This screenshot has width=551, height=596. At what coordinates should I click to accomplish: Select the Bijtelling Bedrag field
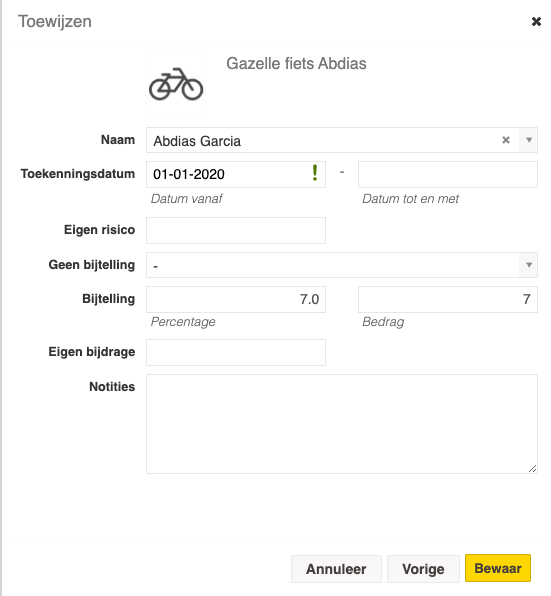(x=448, y=300)
